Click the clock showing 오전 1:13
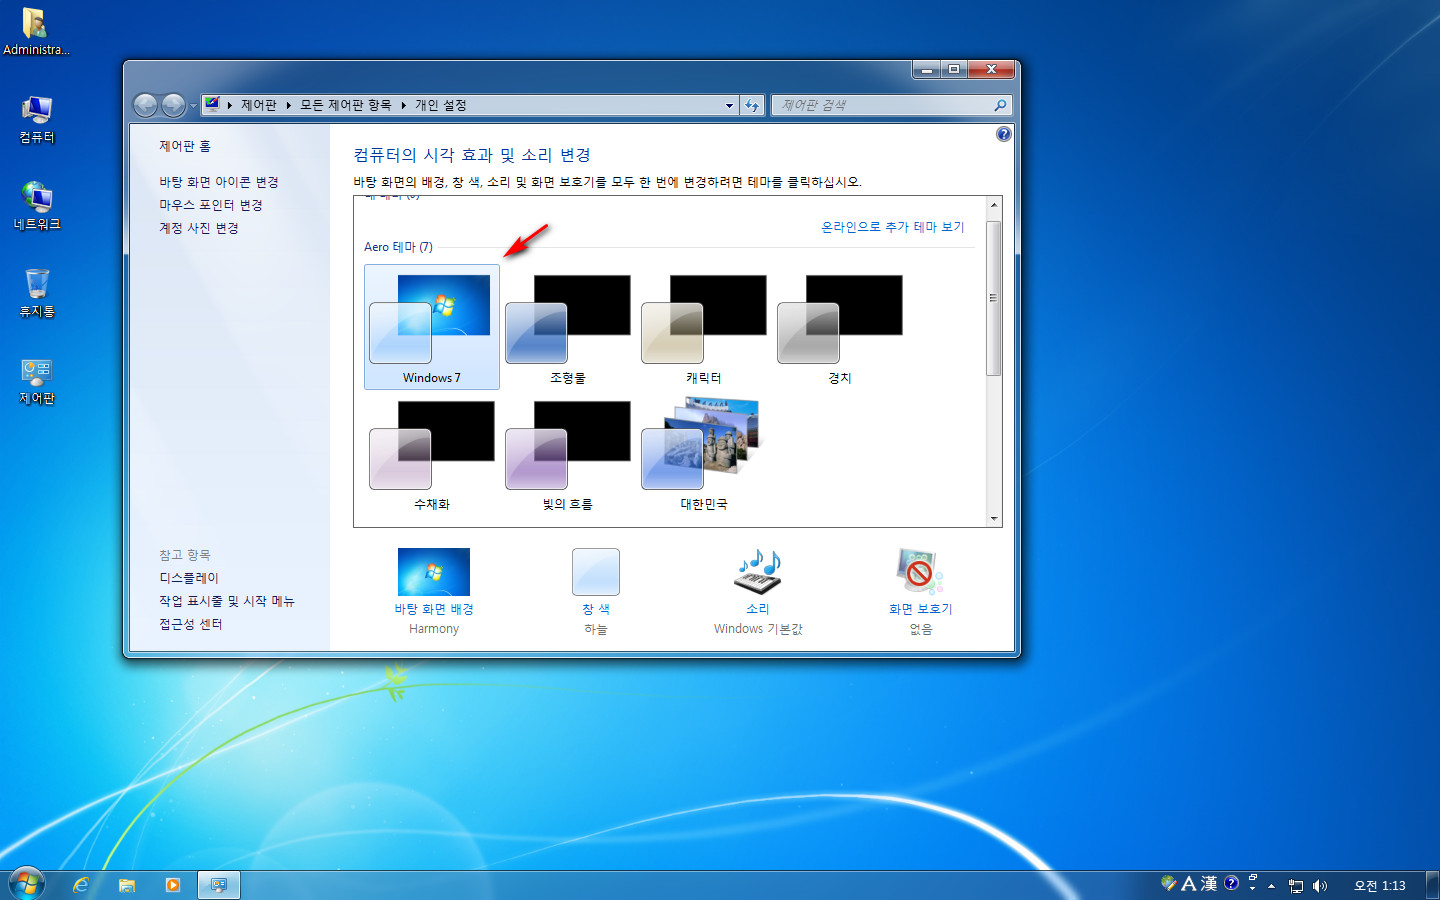 1380,886
